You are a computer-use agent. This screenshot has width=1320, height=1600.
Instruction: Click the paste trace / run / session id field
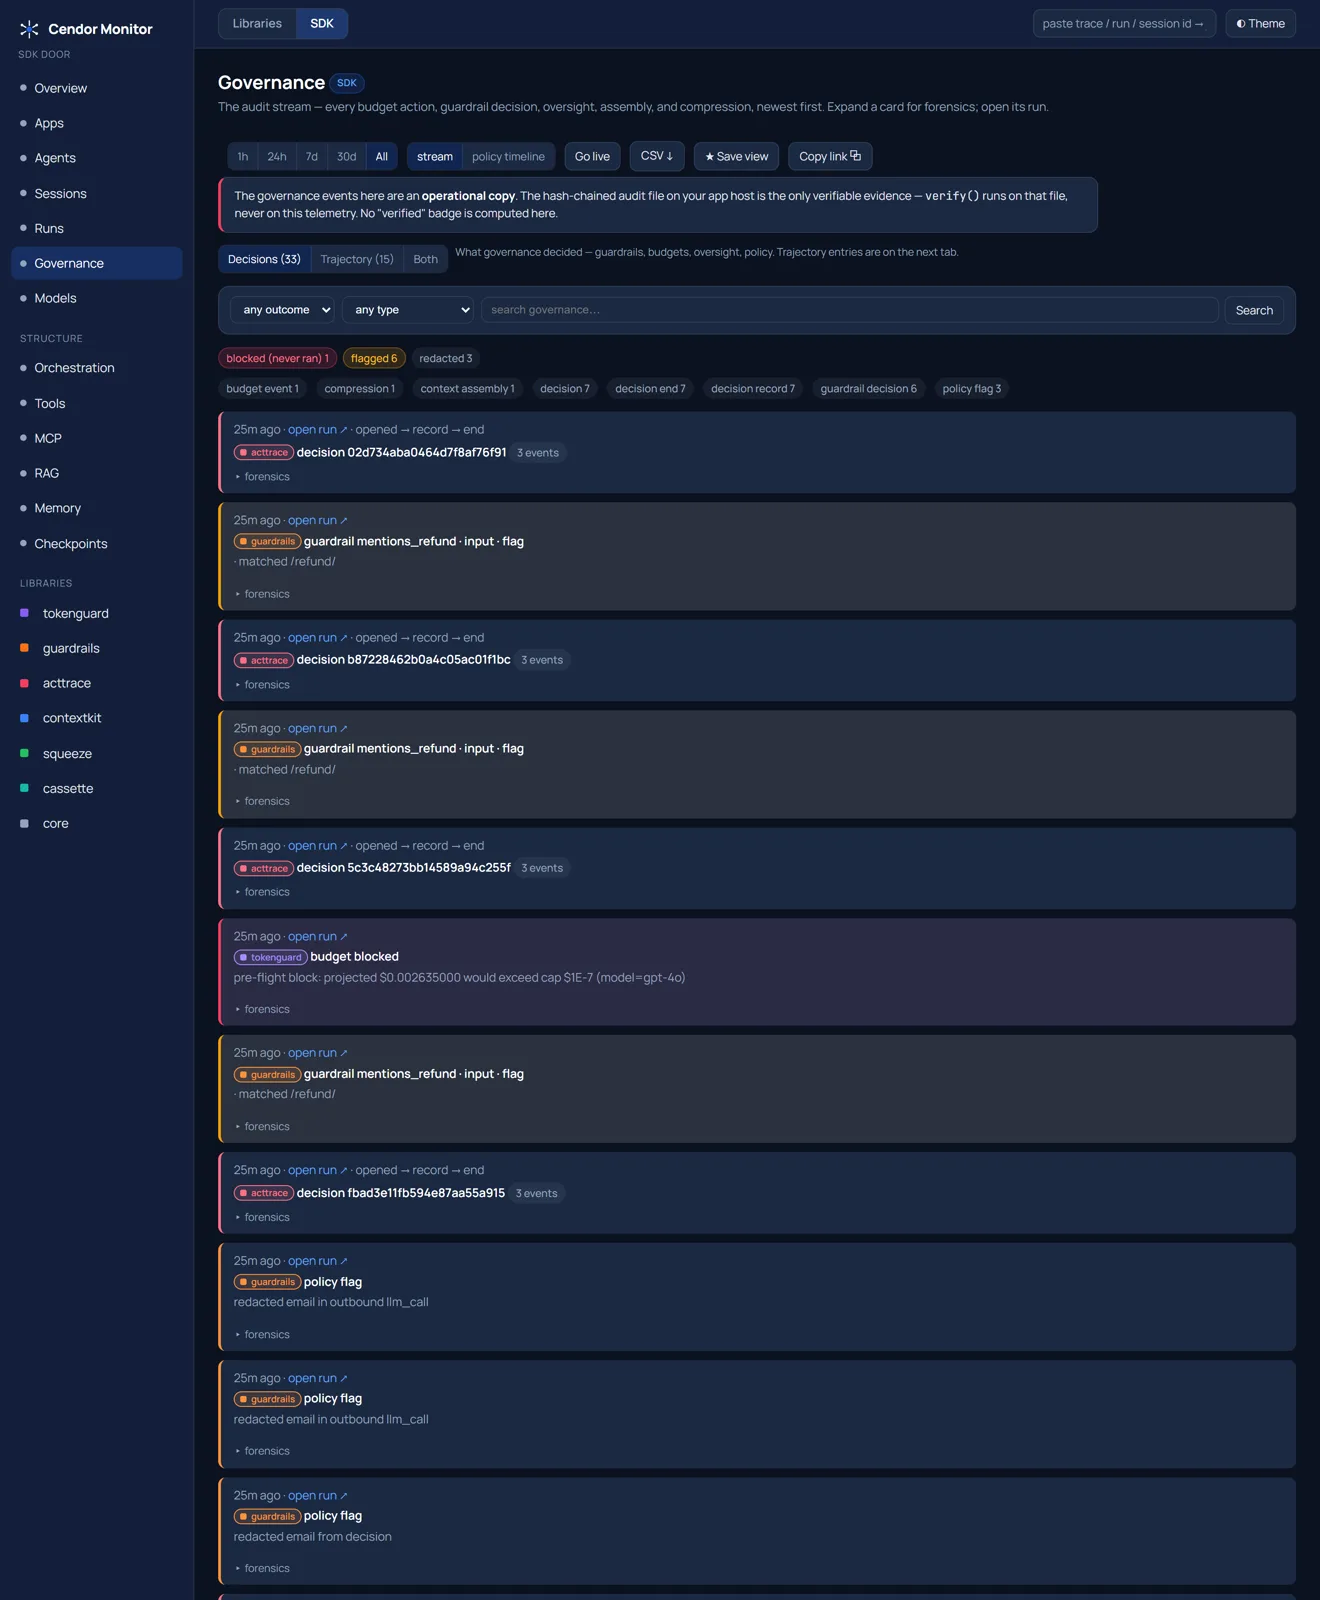coord(1124,23)
